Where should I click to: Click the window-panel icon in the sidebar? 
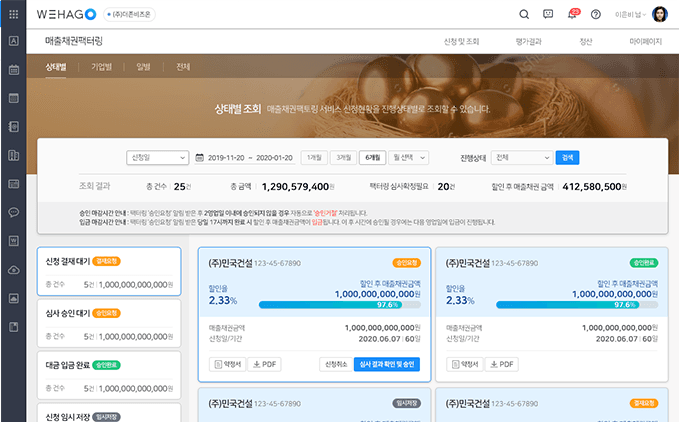13,98
